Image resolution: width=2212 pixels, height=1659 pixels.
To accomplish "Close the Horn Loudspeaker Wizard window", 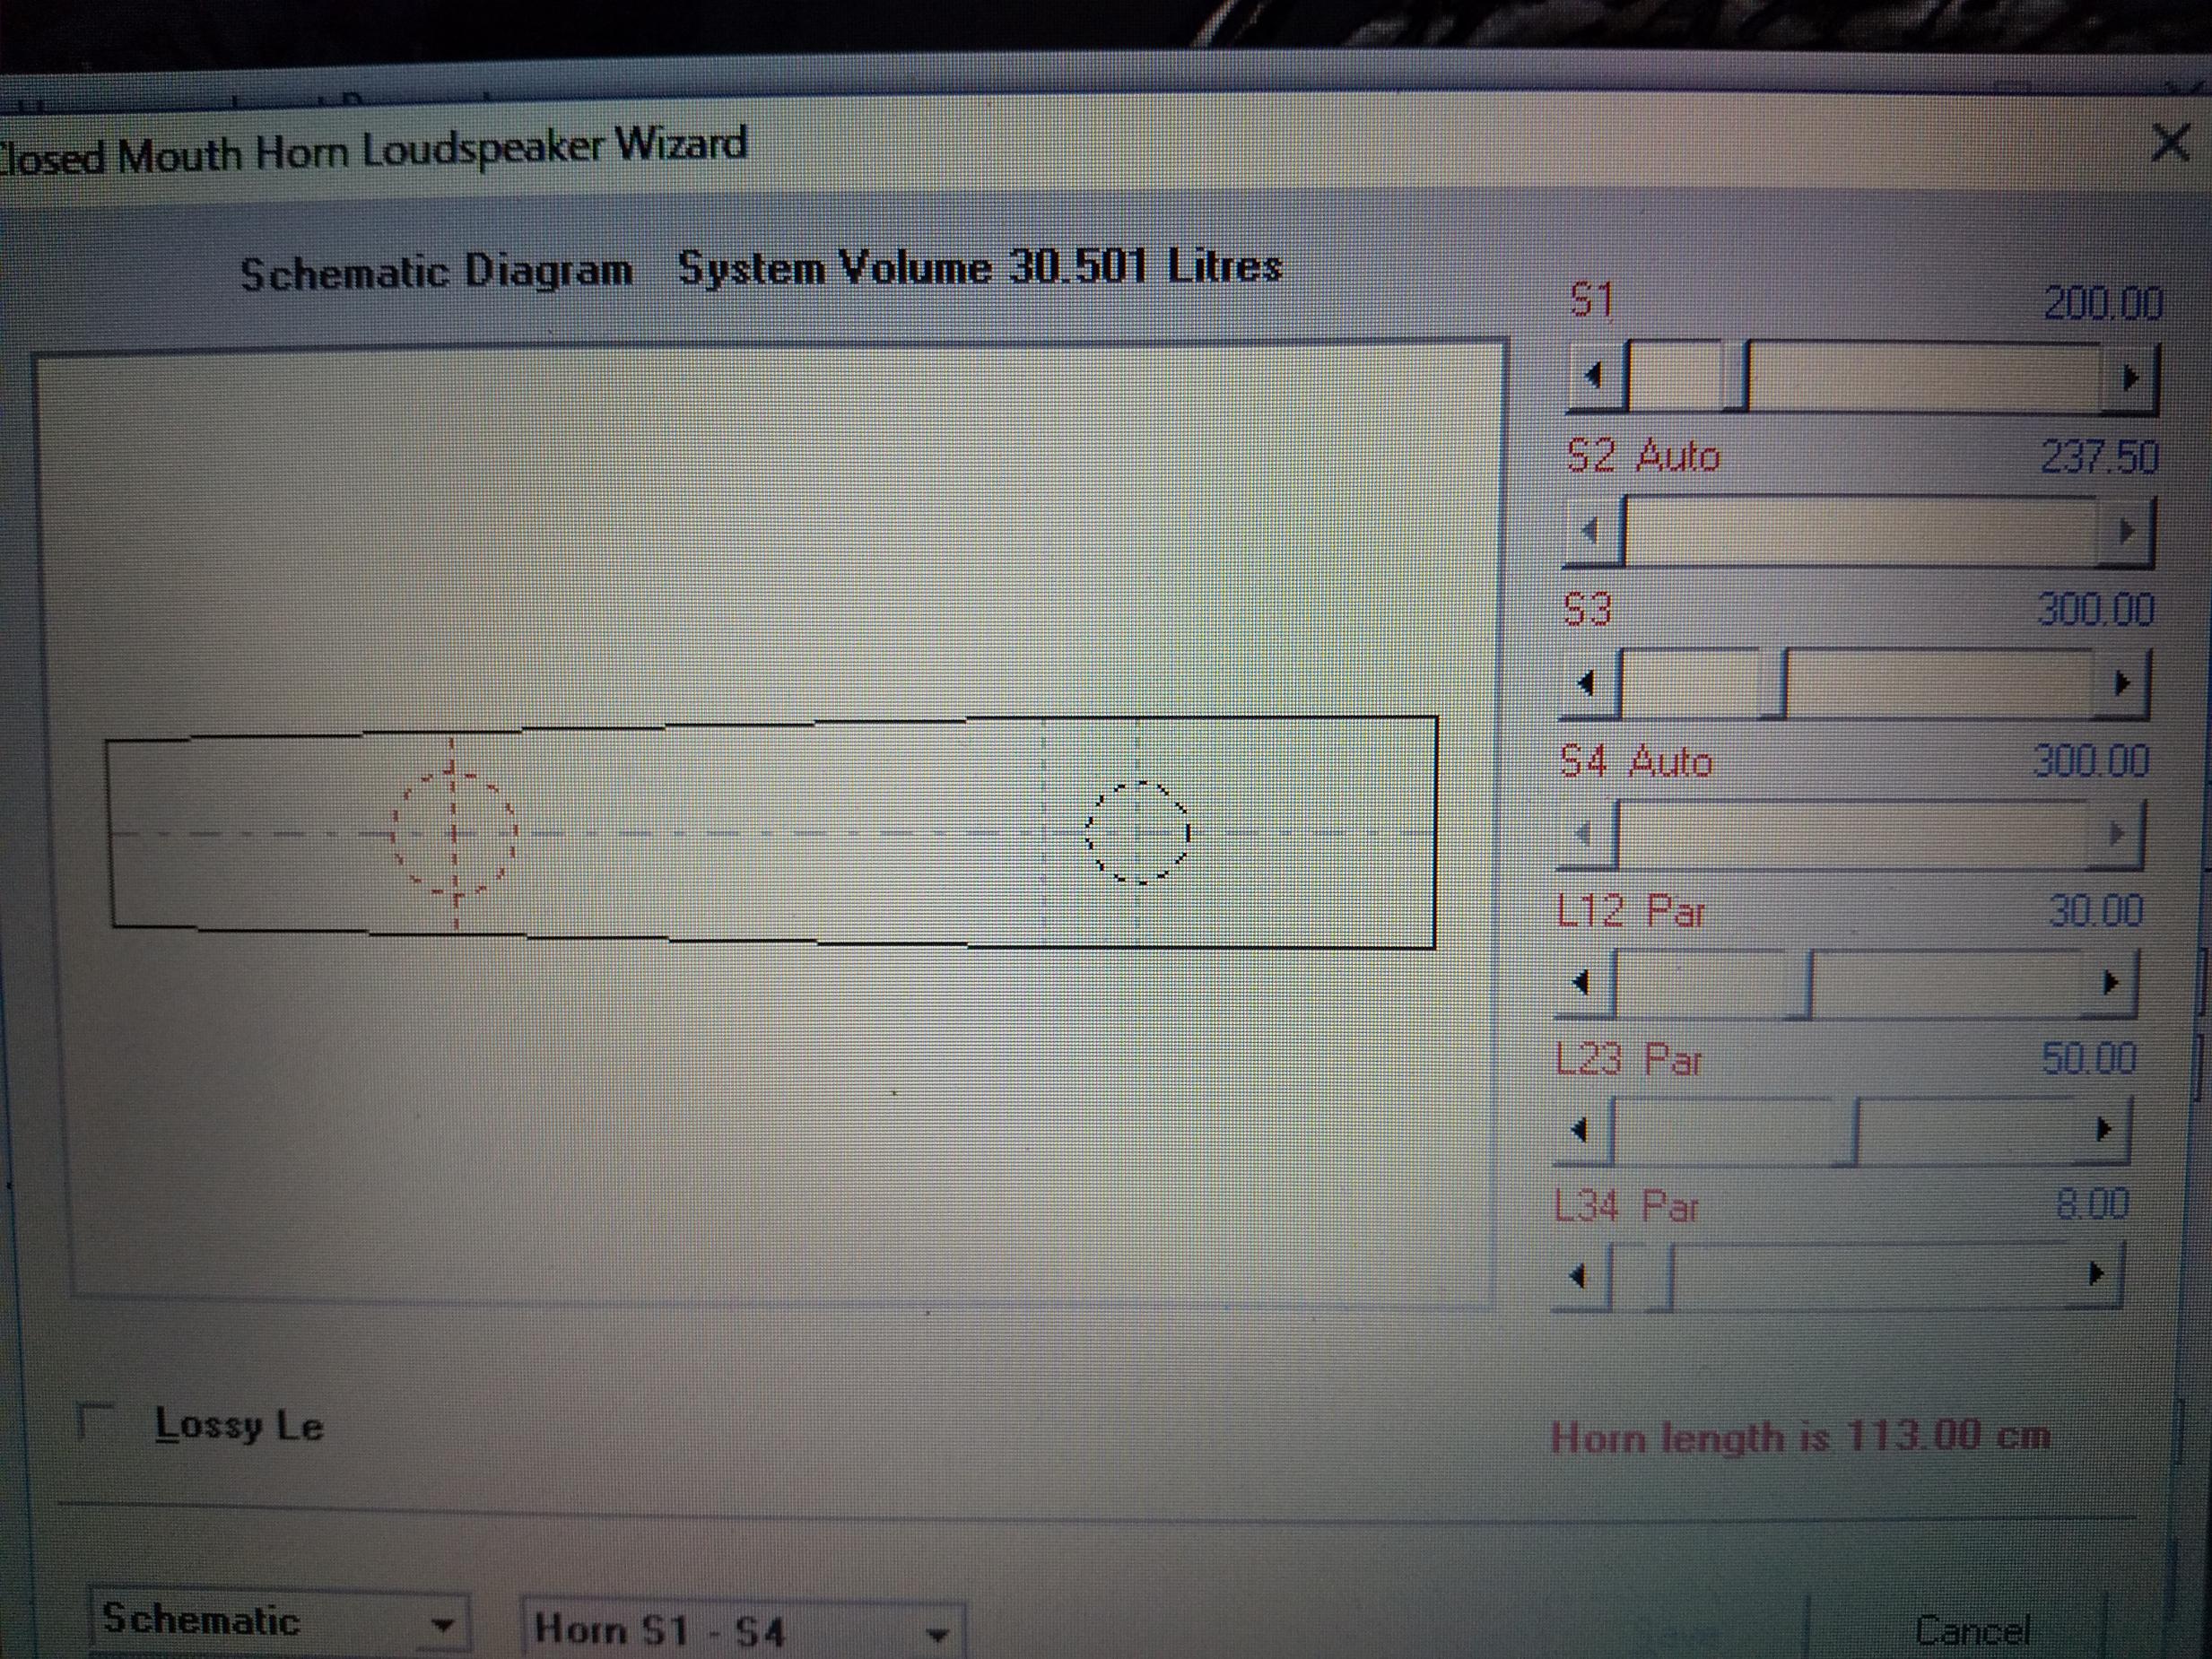I will [2169, 144].
